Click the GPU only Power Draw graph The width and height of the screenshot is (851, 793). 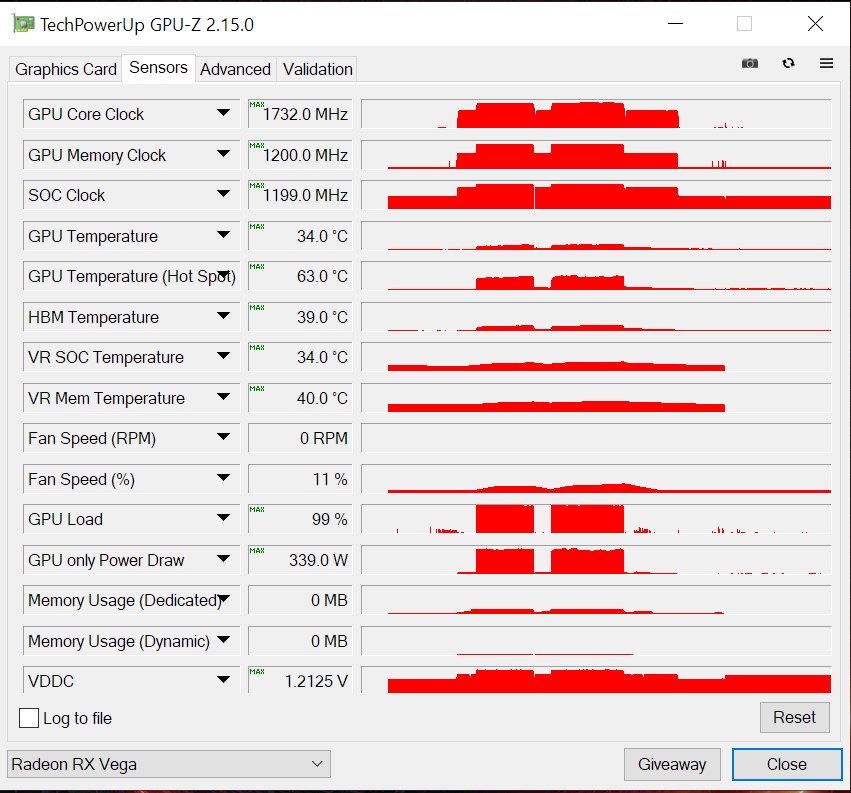coord(596,560)
